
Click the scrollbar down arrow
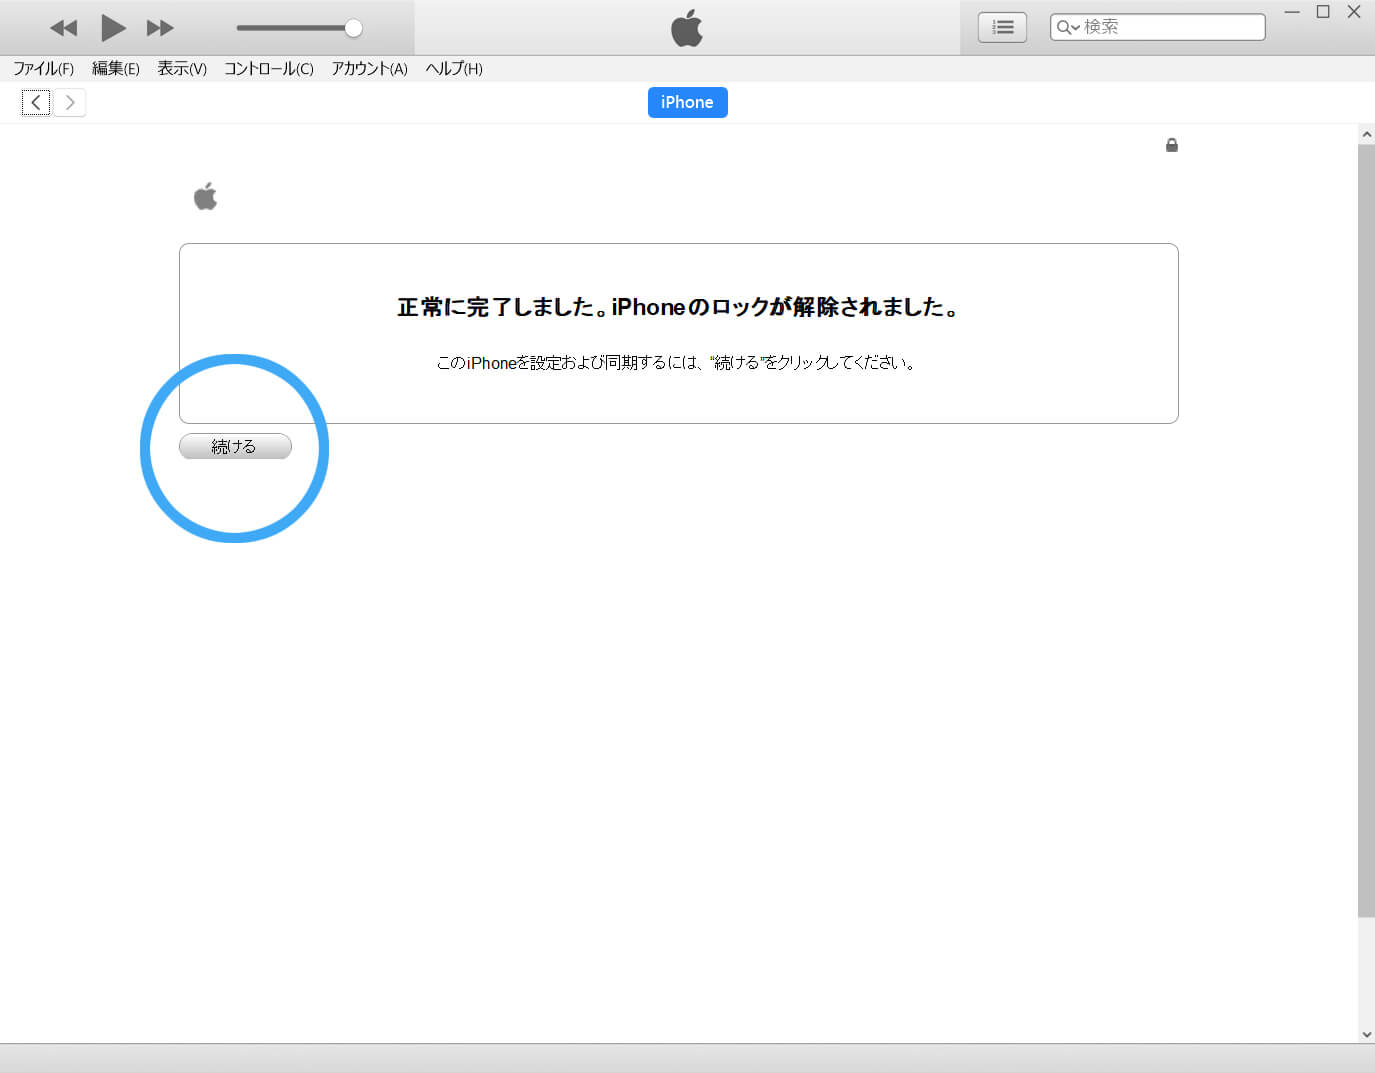click(x=1366, y=1034)
